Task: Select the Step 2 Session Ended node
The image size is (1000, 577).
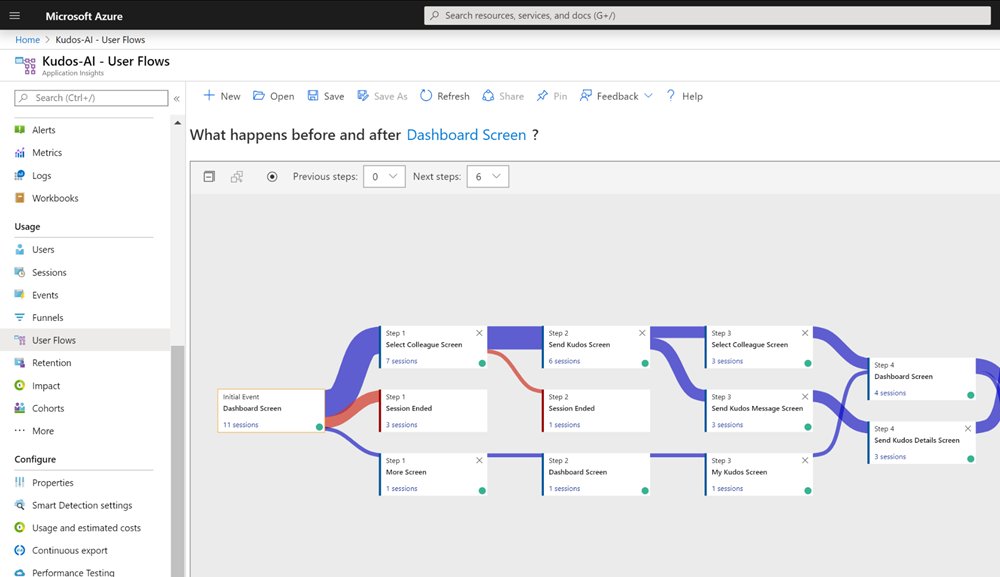Action: (x=596, y=411)
